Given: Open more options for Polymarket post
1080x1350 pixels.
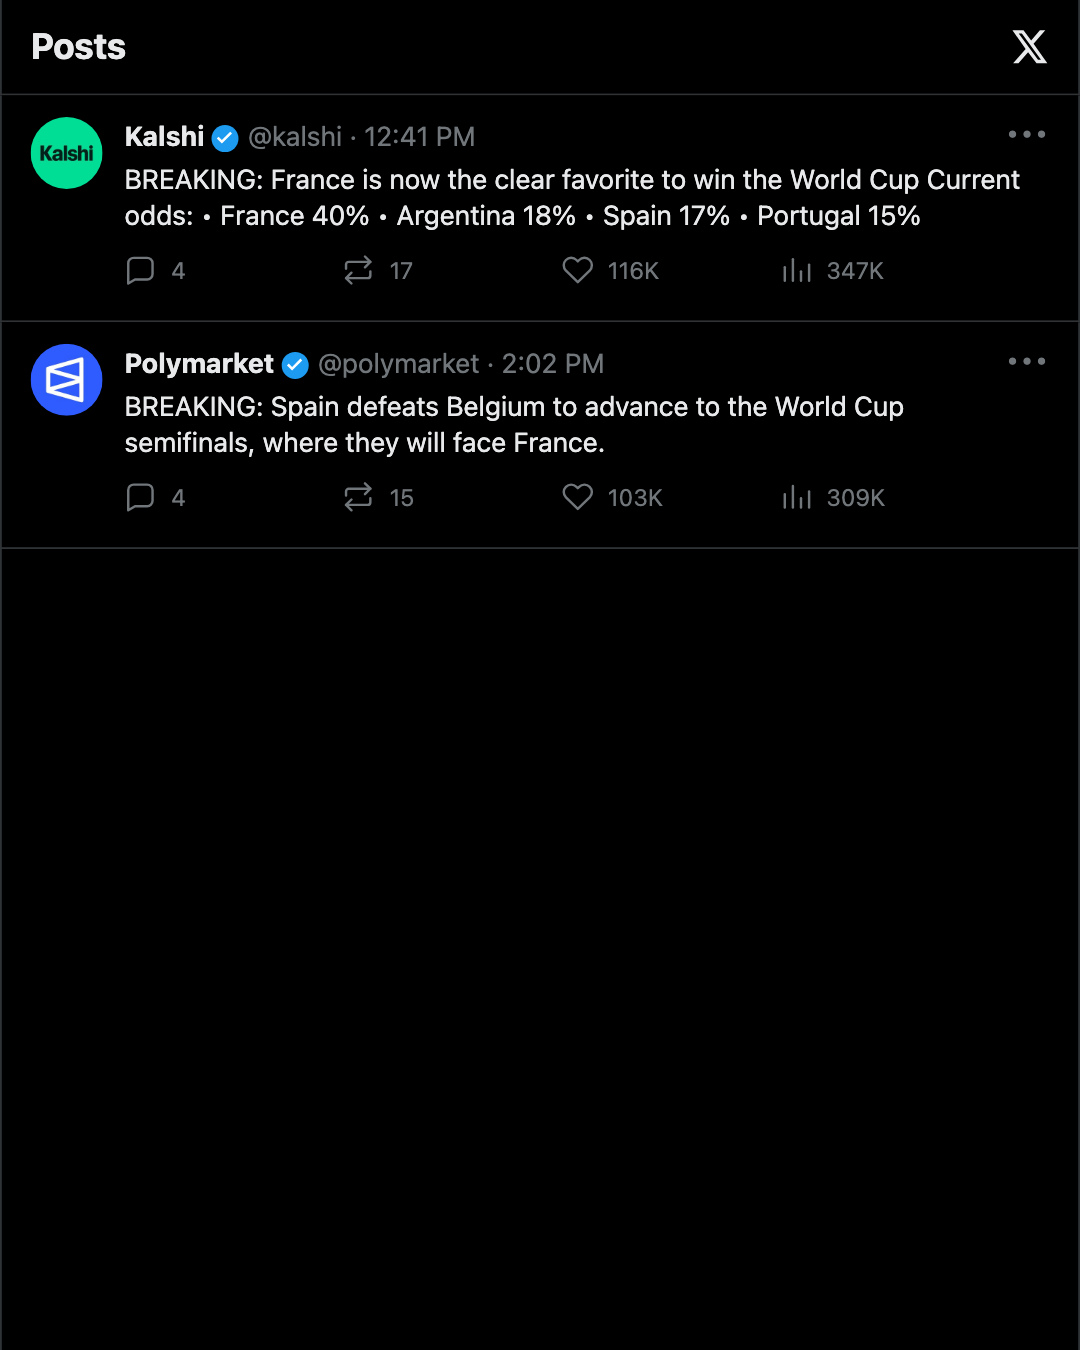Looking at the screenshot, I should [x=1027, y=361].
